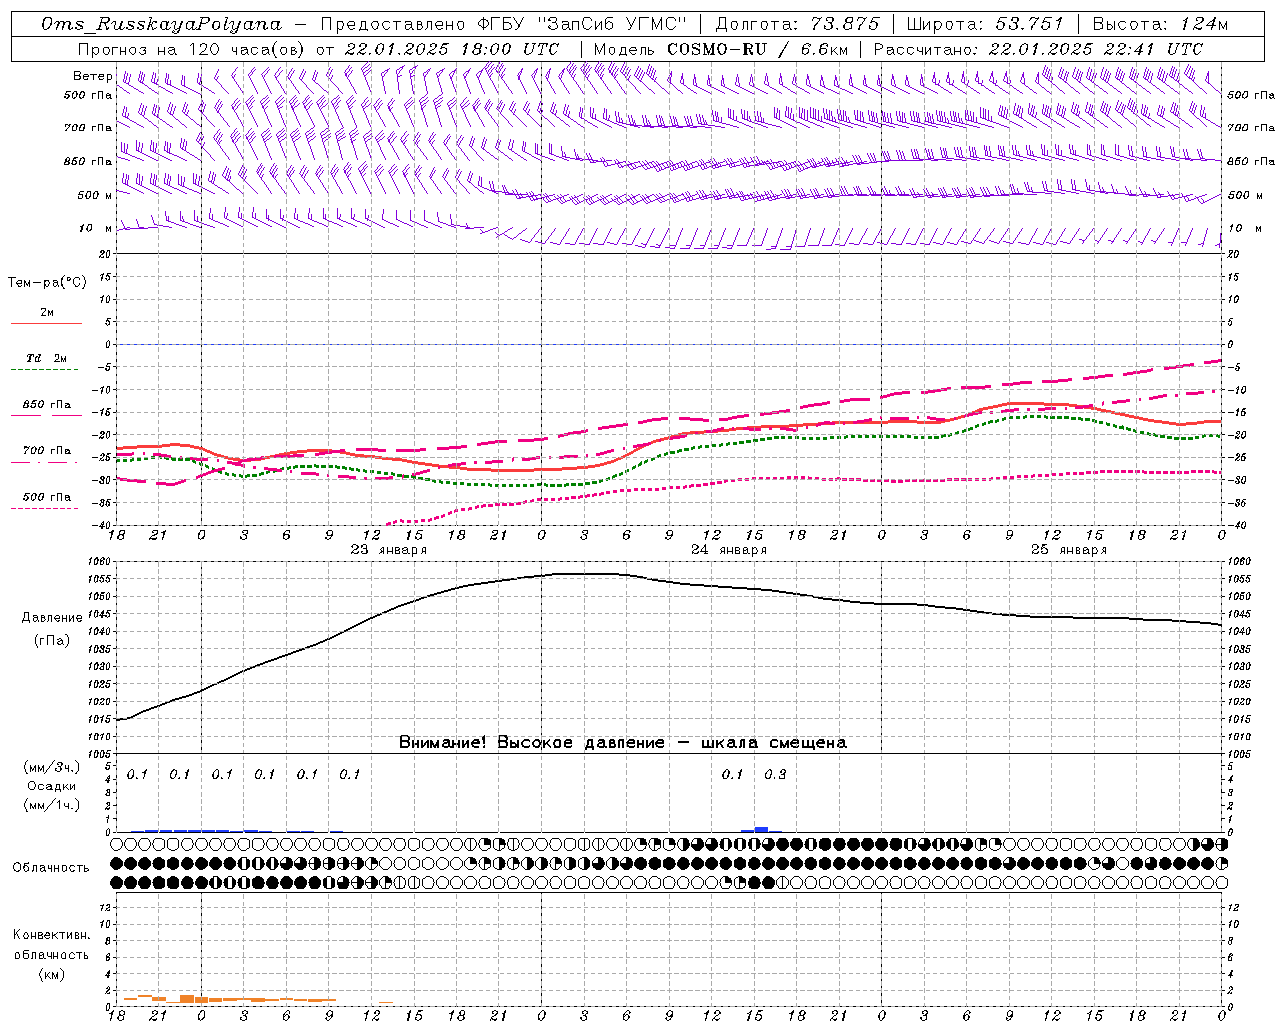The image size is (1280, 1024).
Task: Click the 'Ветер' wind panel label
Action: 92,76
